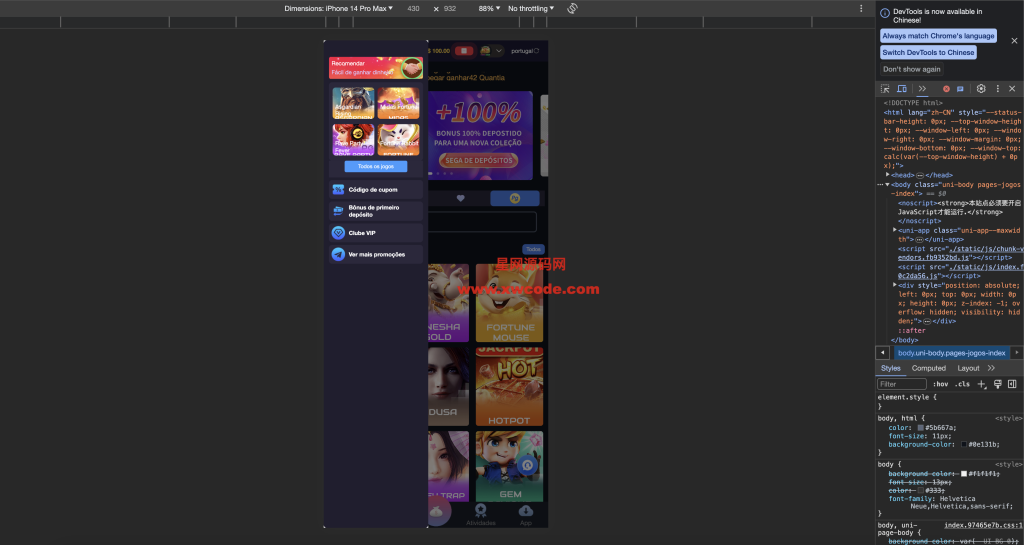Click the #5b667a color swatch
The width and height of the screenshot is (1024, 545).
(921, 427)
